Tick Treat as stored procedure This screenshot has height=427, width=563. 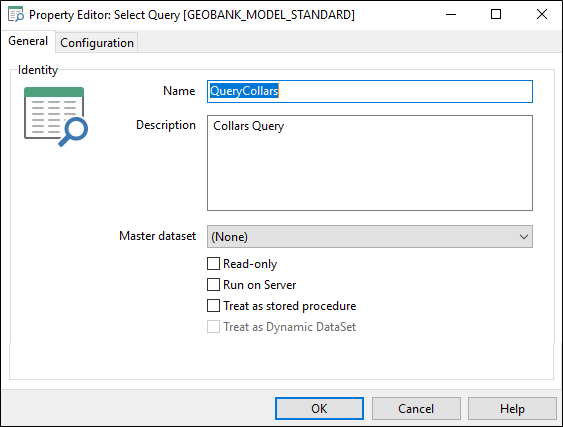tap(213, 306)
